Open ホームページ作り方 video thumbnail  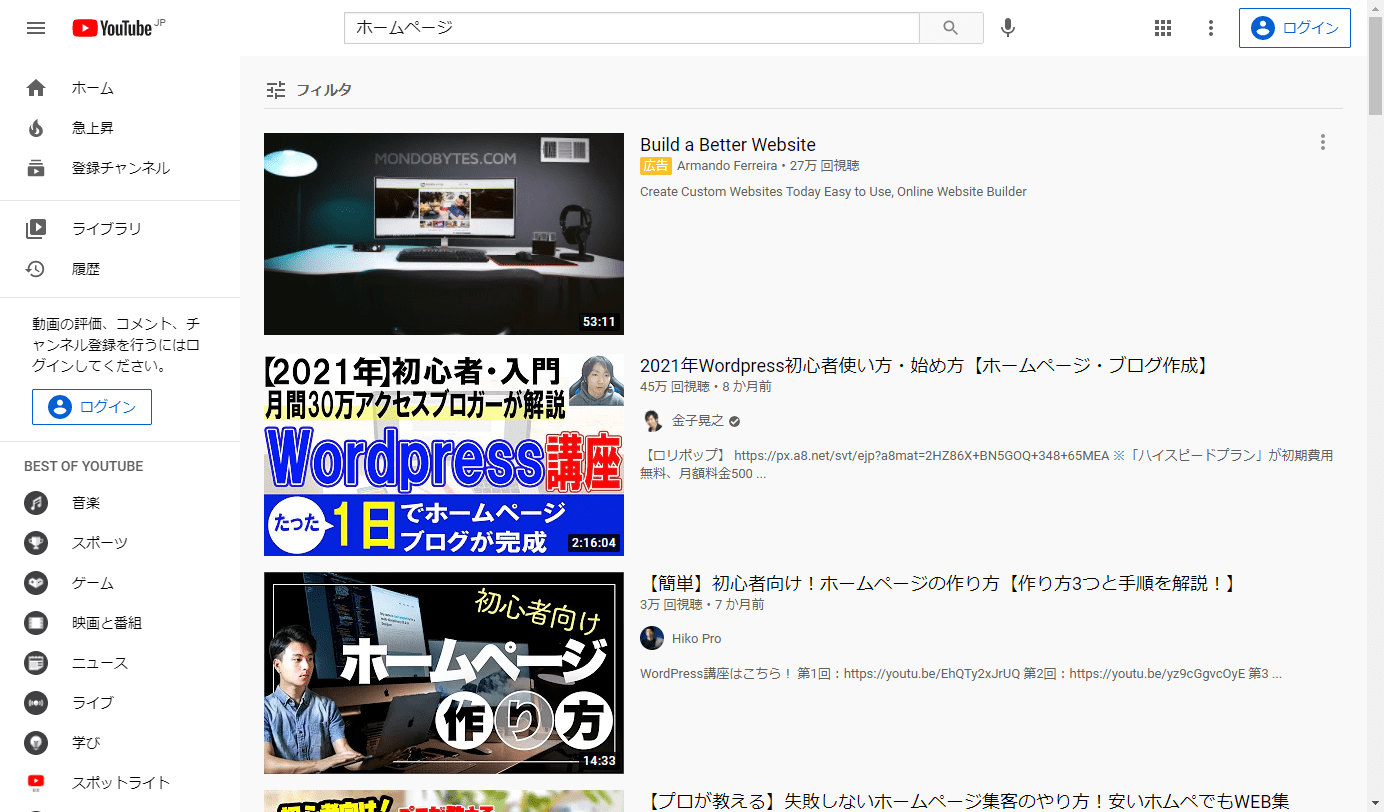[444, 673]
